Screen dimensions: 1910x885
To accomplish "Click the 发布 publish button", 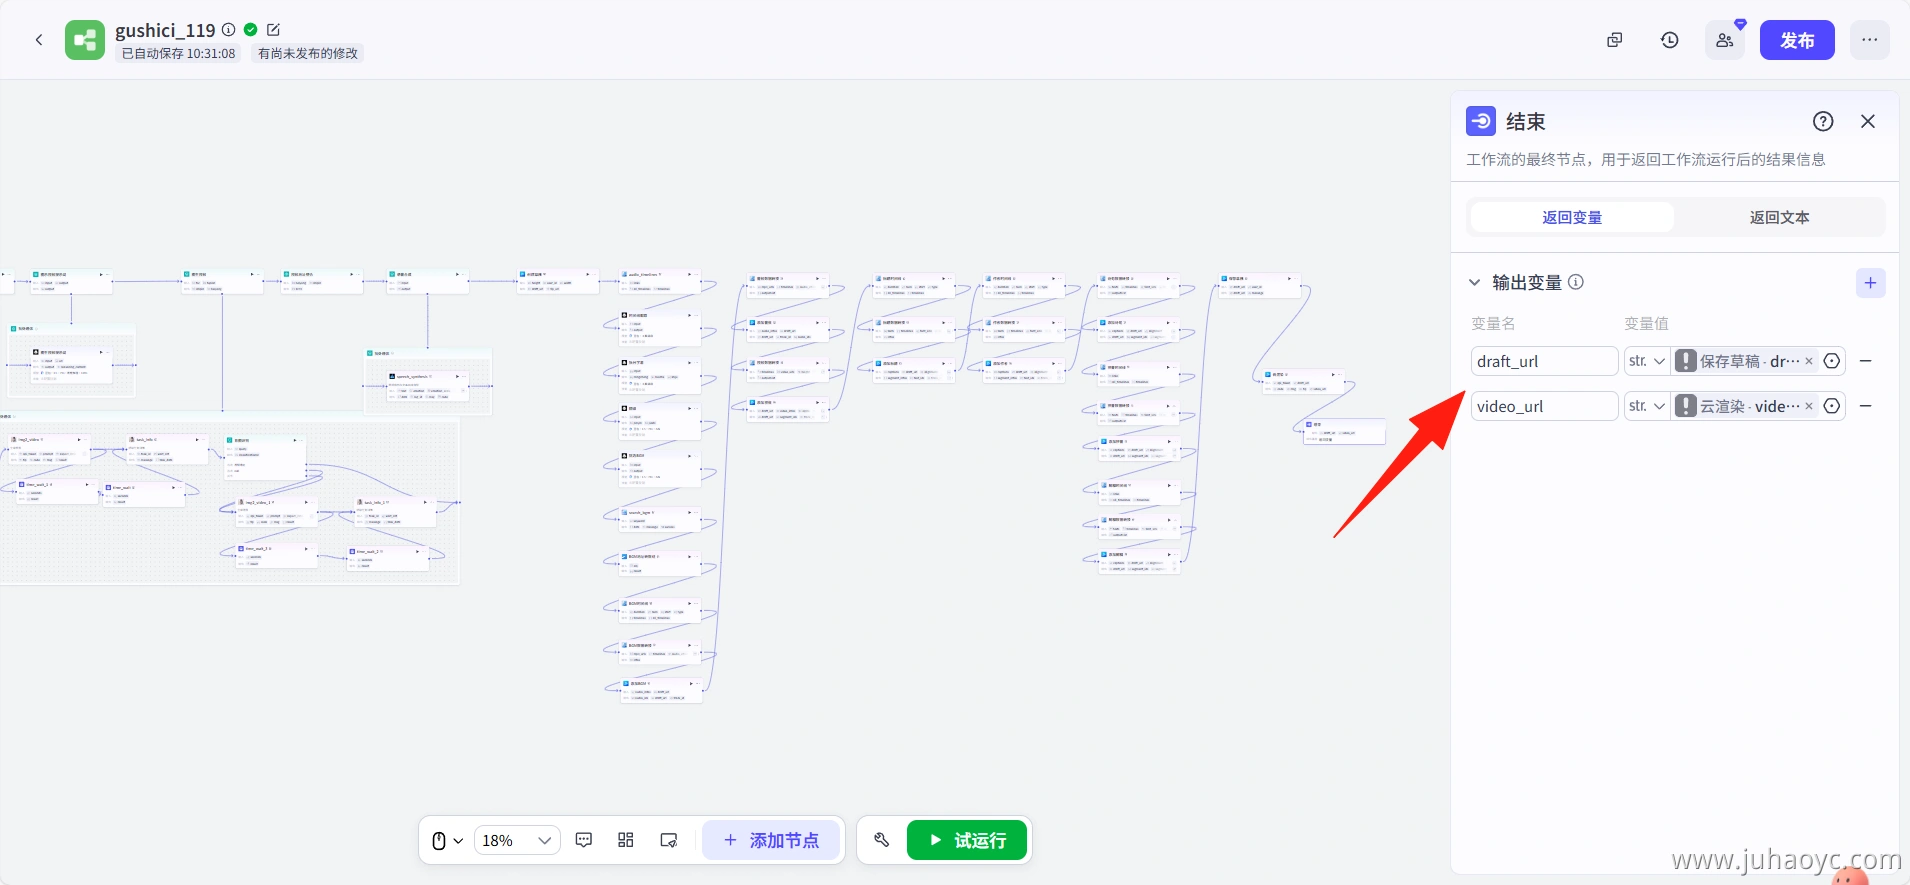I will click(1796, 40).
